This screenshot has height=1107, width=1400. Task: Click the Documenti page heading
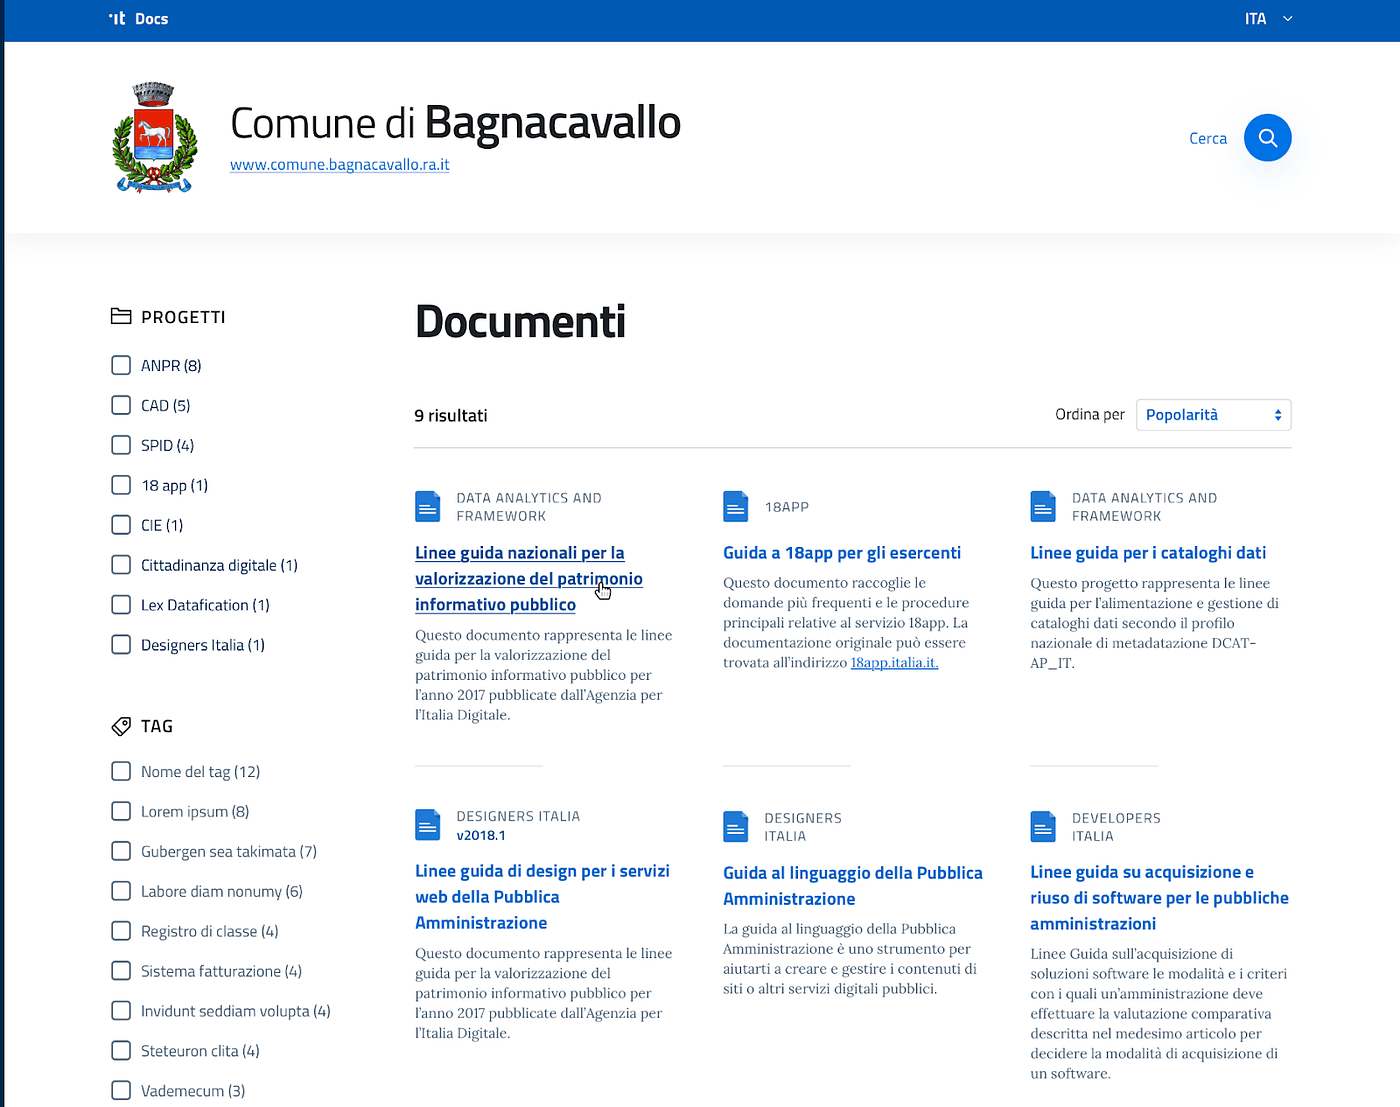click(x=520, y=322)
